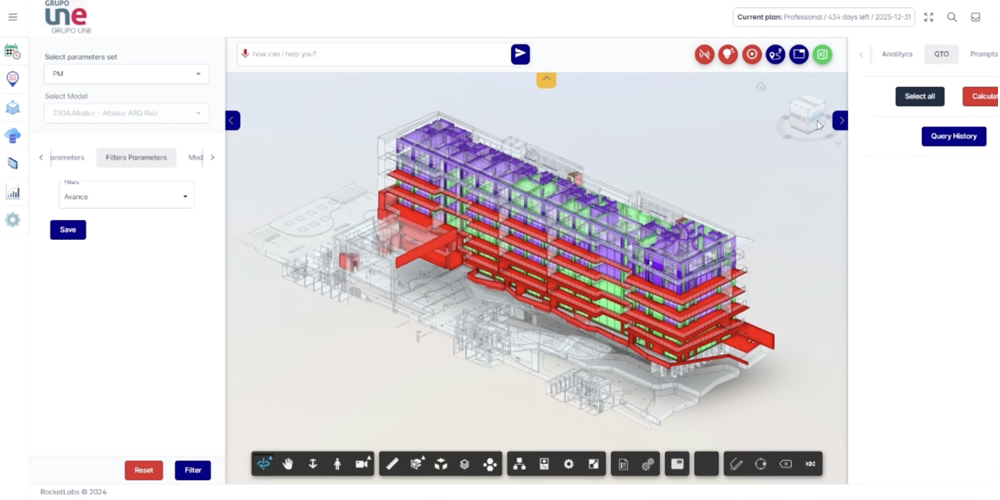Open the camera interactions tool
1000x500 pixels.
tap(362, 464)
